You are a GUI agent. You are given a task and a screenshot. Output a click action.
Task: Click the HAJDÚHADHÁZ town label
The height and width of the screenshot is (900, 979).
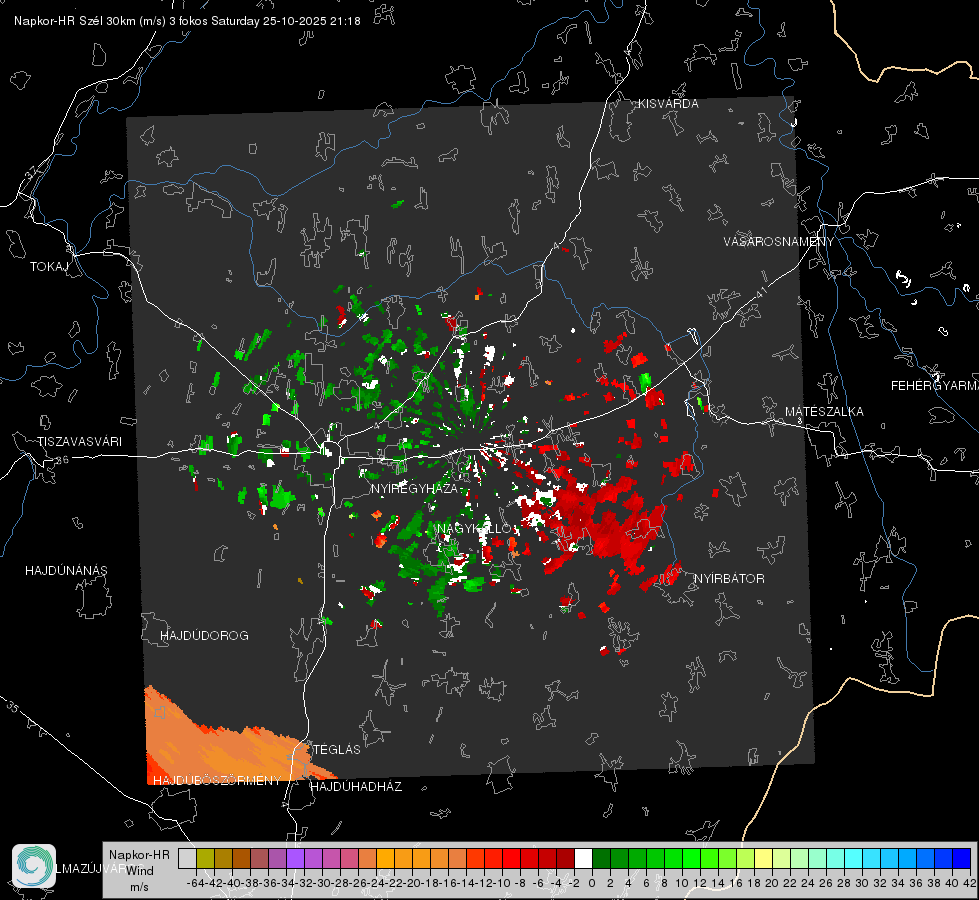pyautogui.click(x=356, y=787)
